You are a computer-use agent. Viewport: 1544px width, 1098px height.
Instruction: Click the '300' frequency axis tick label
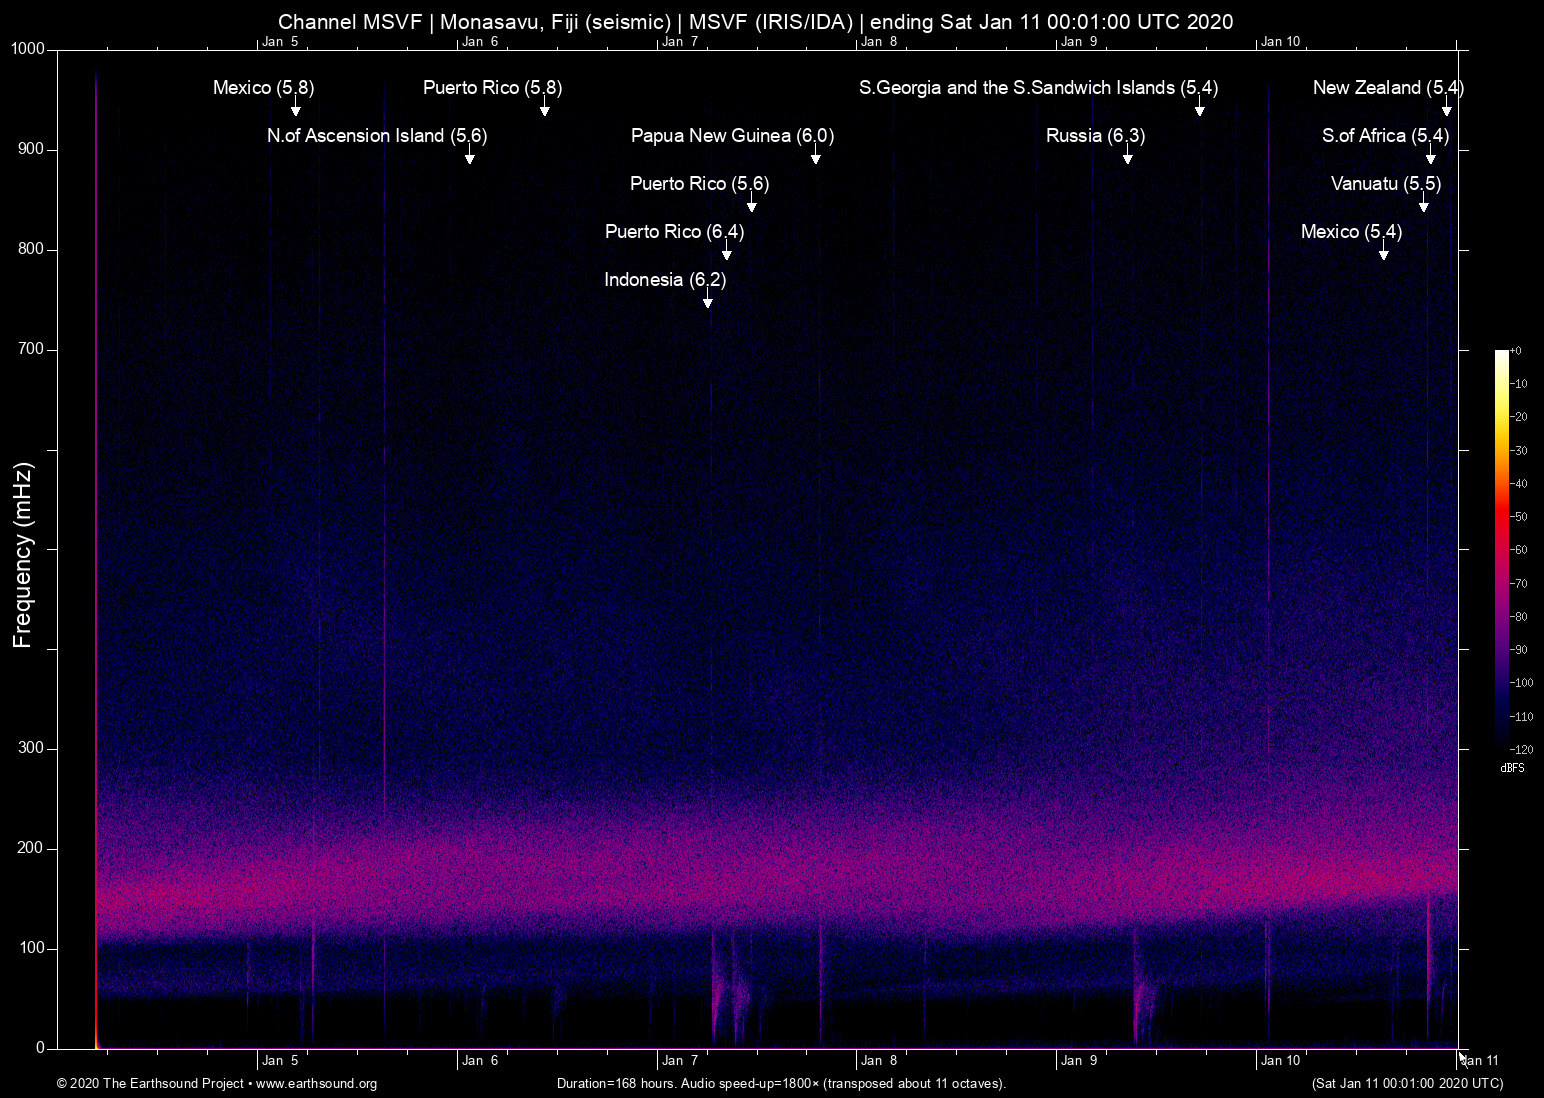(x=31, y=748)
